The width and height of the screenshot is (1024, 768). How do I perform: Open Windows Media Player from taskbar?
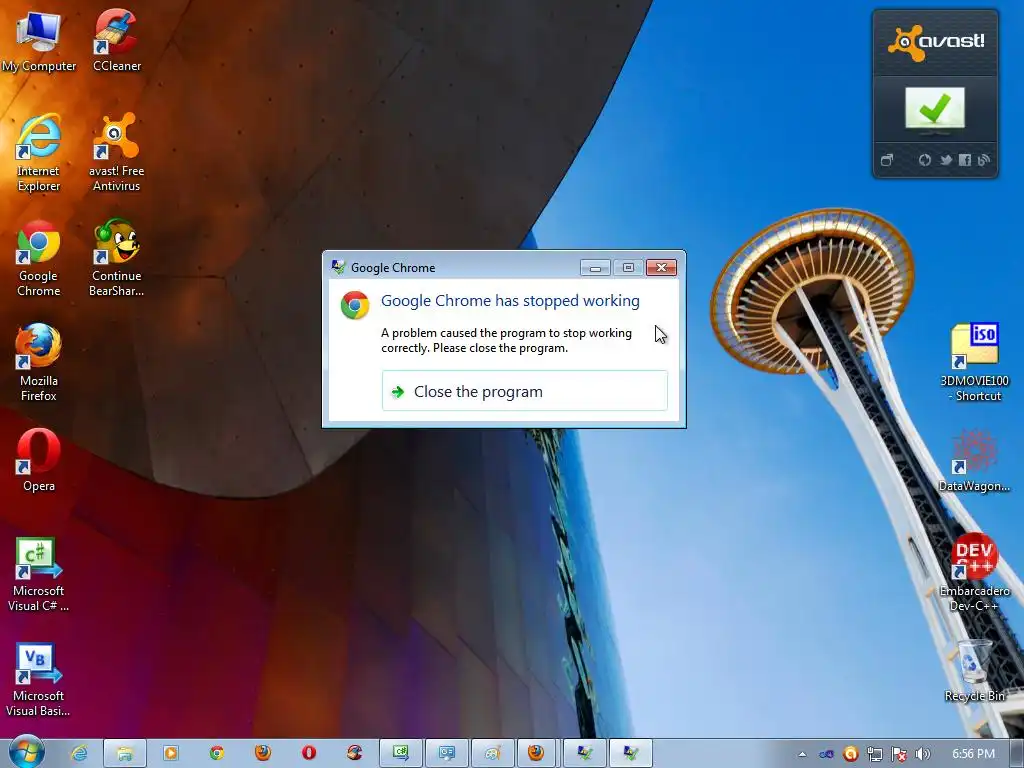coord(170,753)
